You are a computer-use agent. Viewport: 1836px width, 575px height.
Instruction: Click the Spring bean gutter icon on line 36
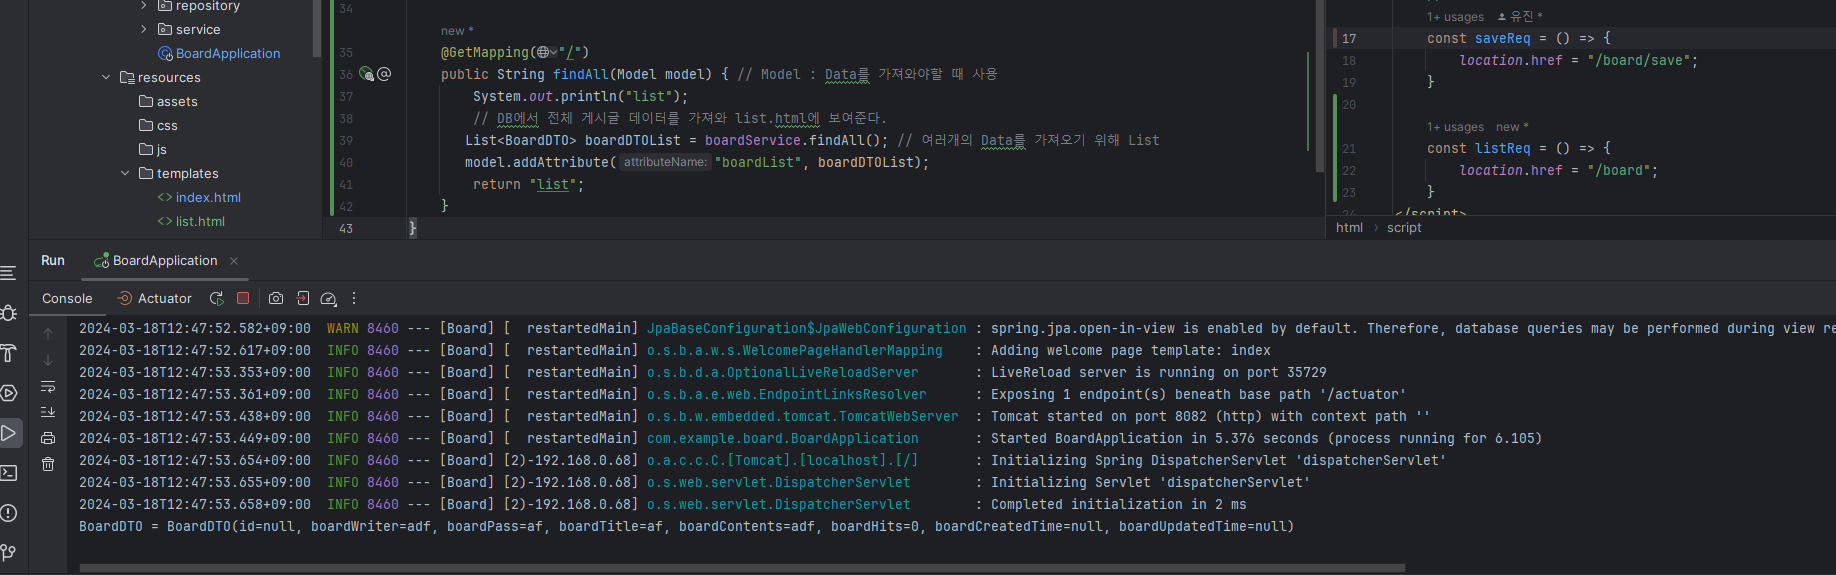click(x=366, y=74)
